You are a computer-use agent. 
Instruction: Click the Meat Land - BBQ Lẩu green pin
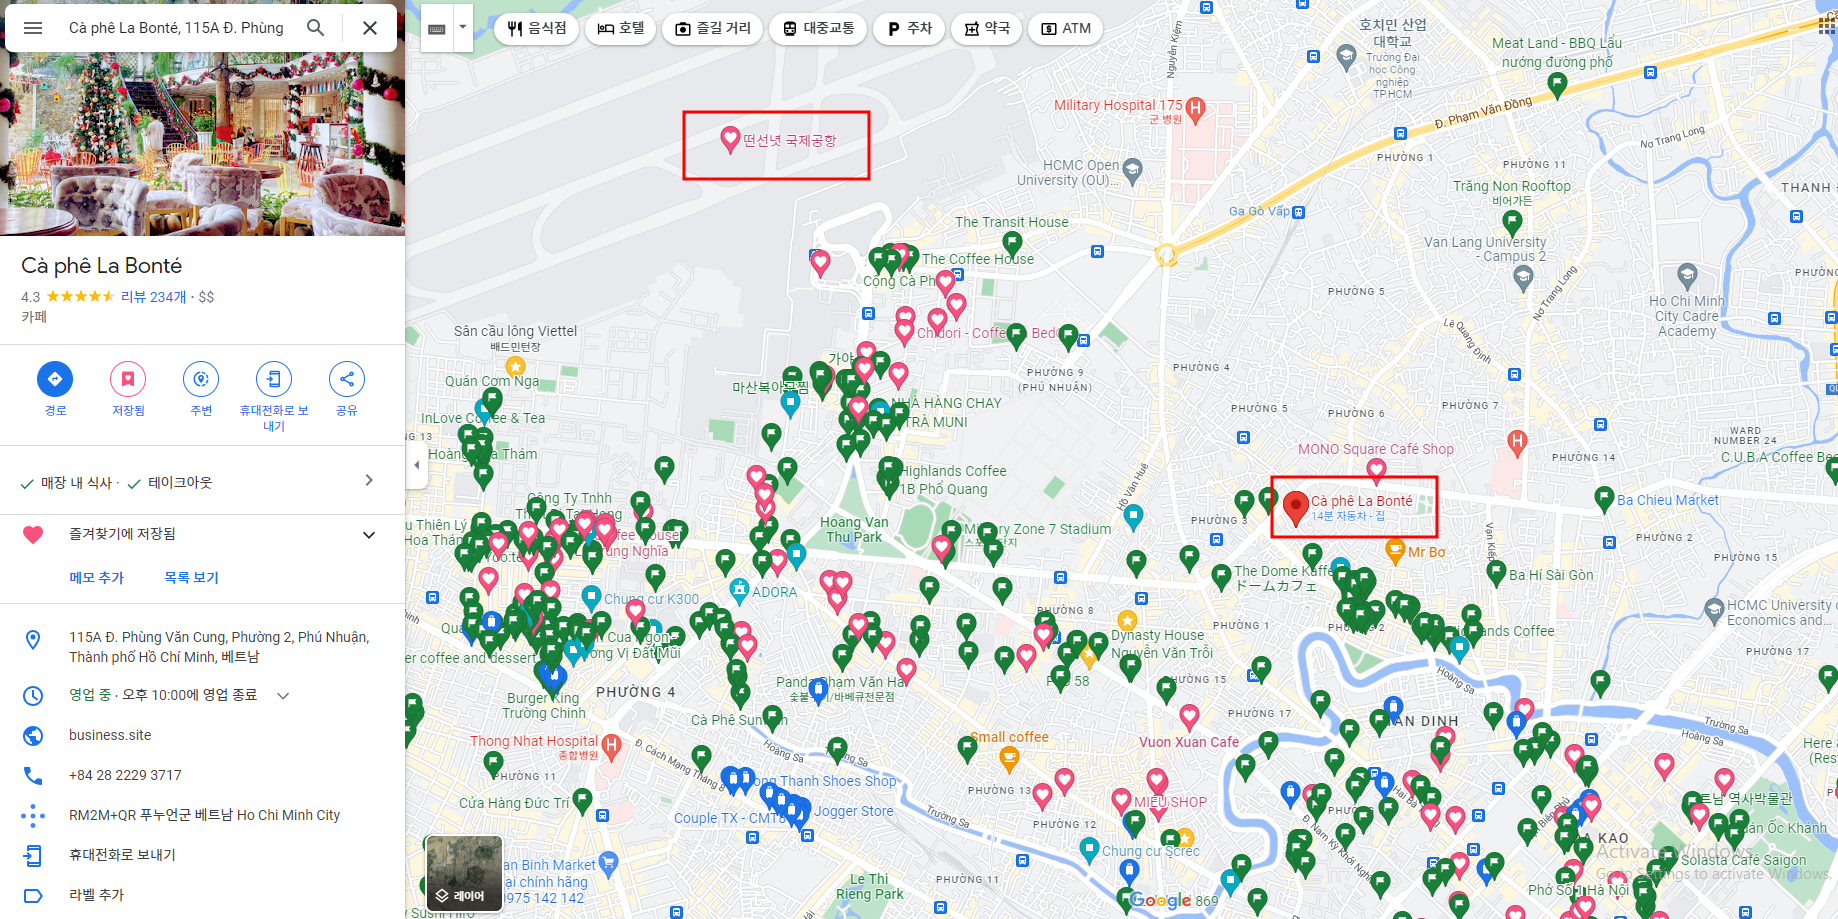point(1557,85)
